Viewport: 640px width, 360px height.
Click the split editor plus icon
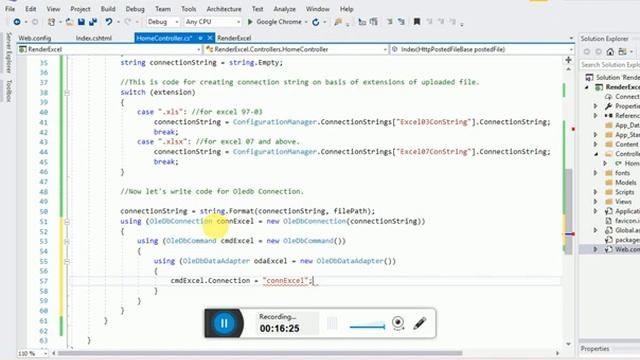[568, 60]
